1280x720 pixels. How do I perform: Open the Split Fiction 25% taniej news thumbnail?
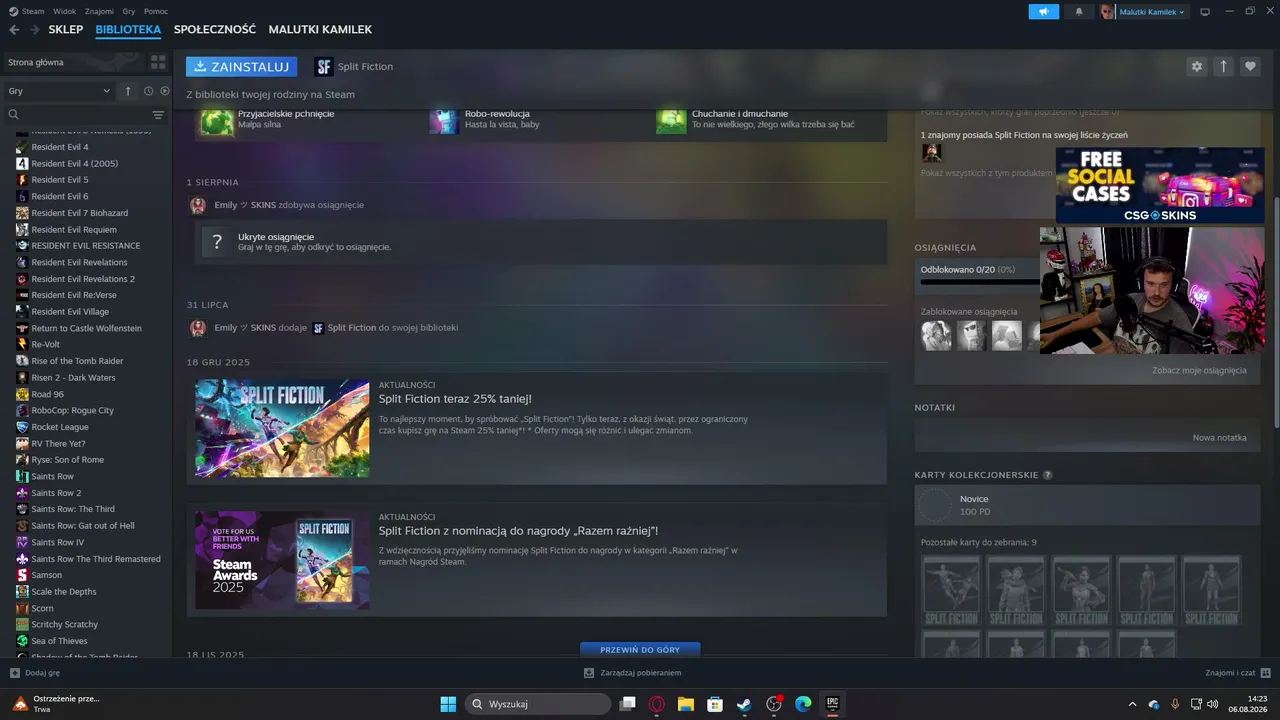coord(282,428)
